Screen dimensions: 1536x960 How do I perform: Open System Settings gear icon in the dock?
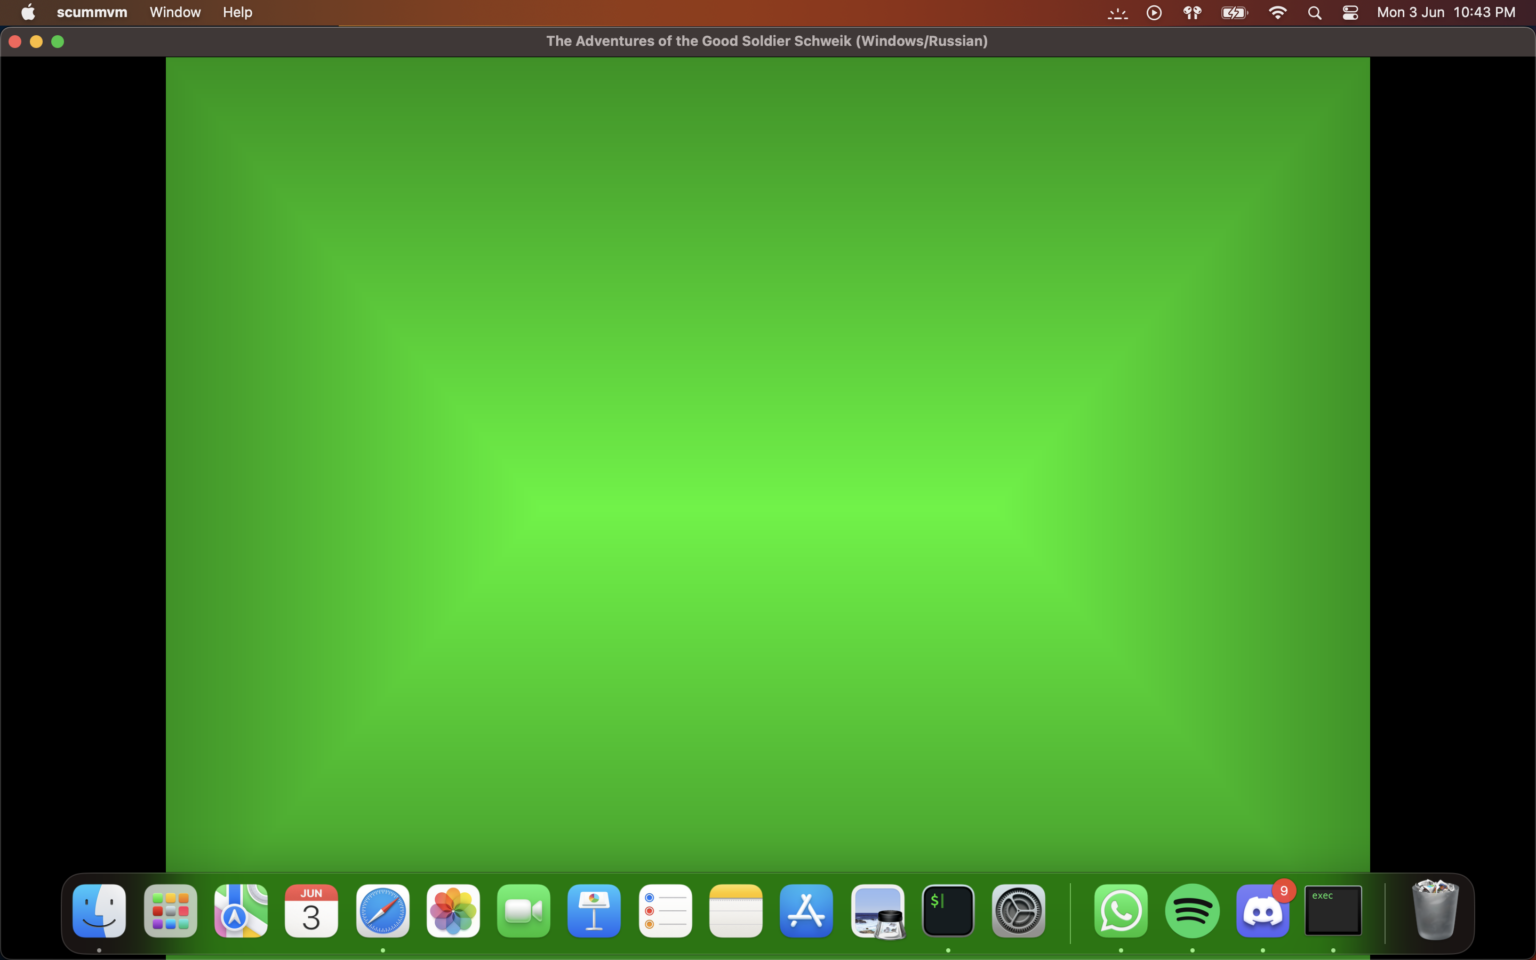tap(1018, 911)
